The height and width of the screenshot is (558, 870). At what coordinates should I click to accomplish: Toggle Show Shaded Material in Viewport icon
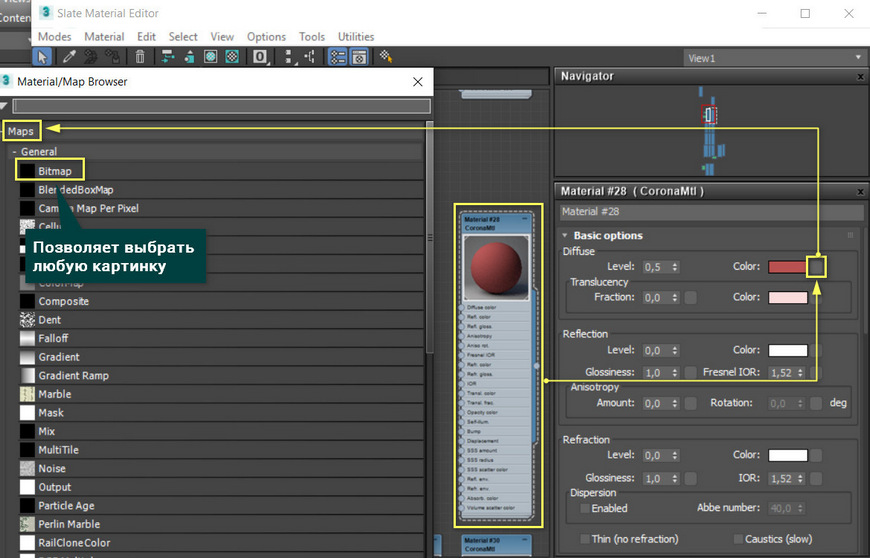pos(210,57)
